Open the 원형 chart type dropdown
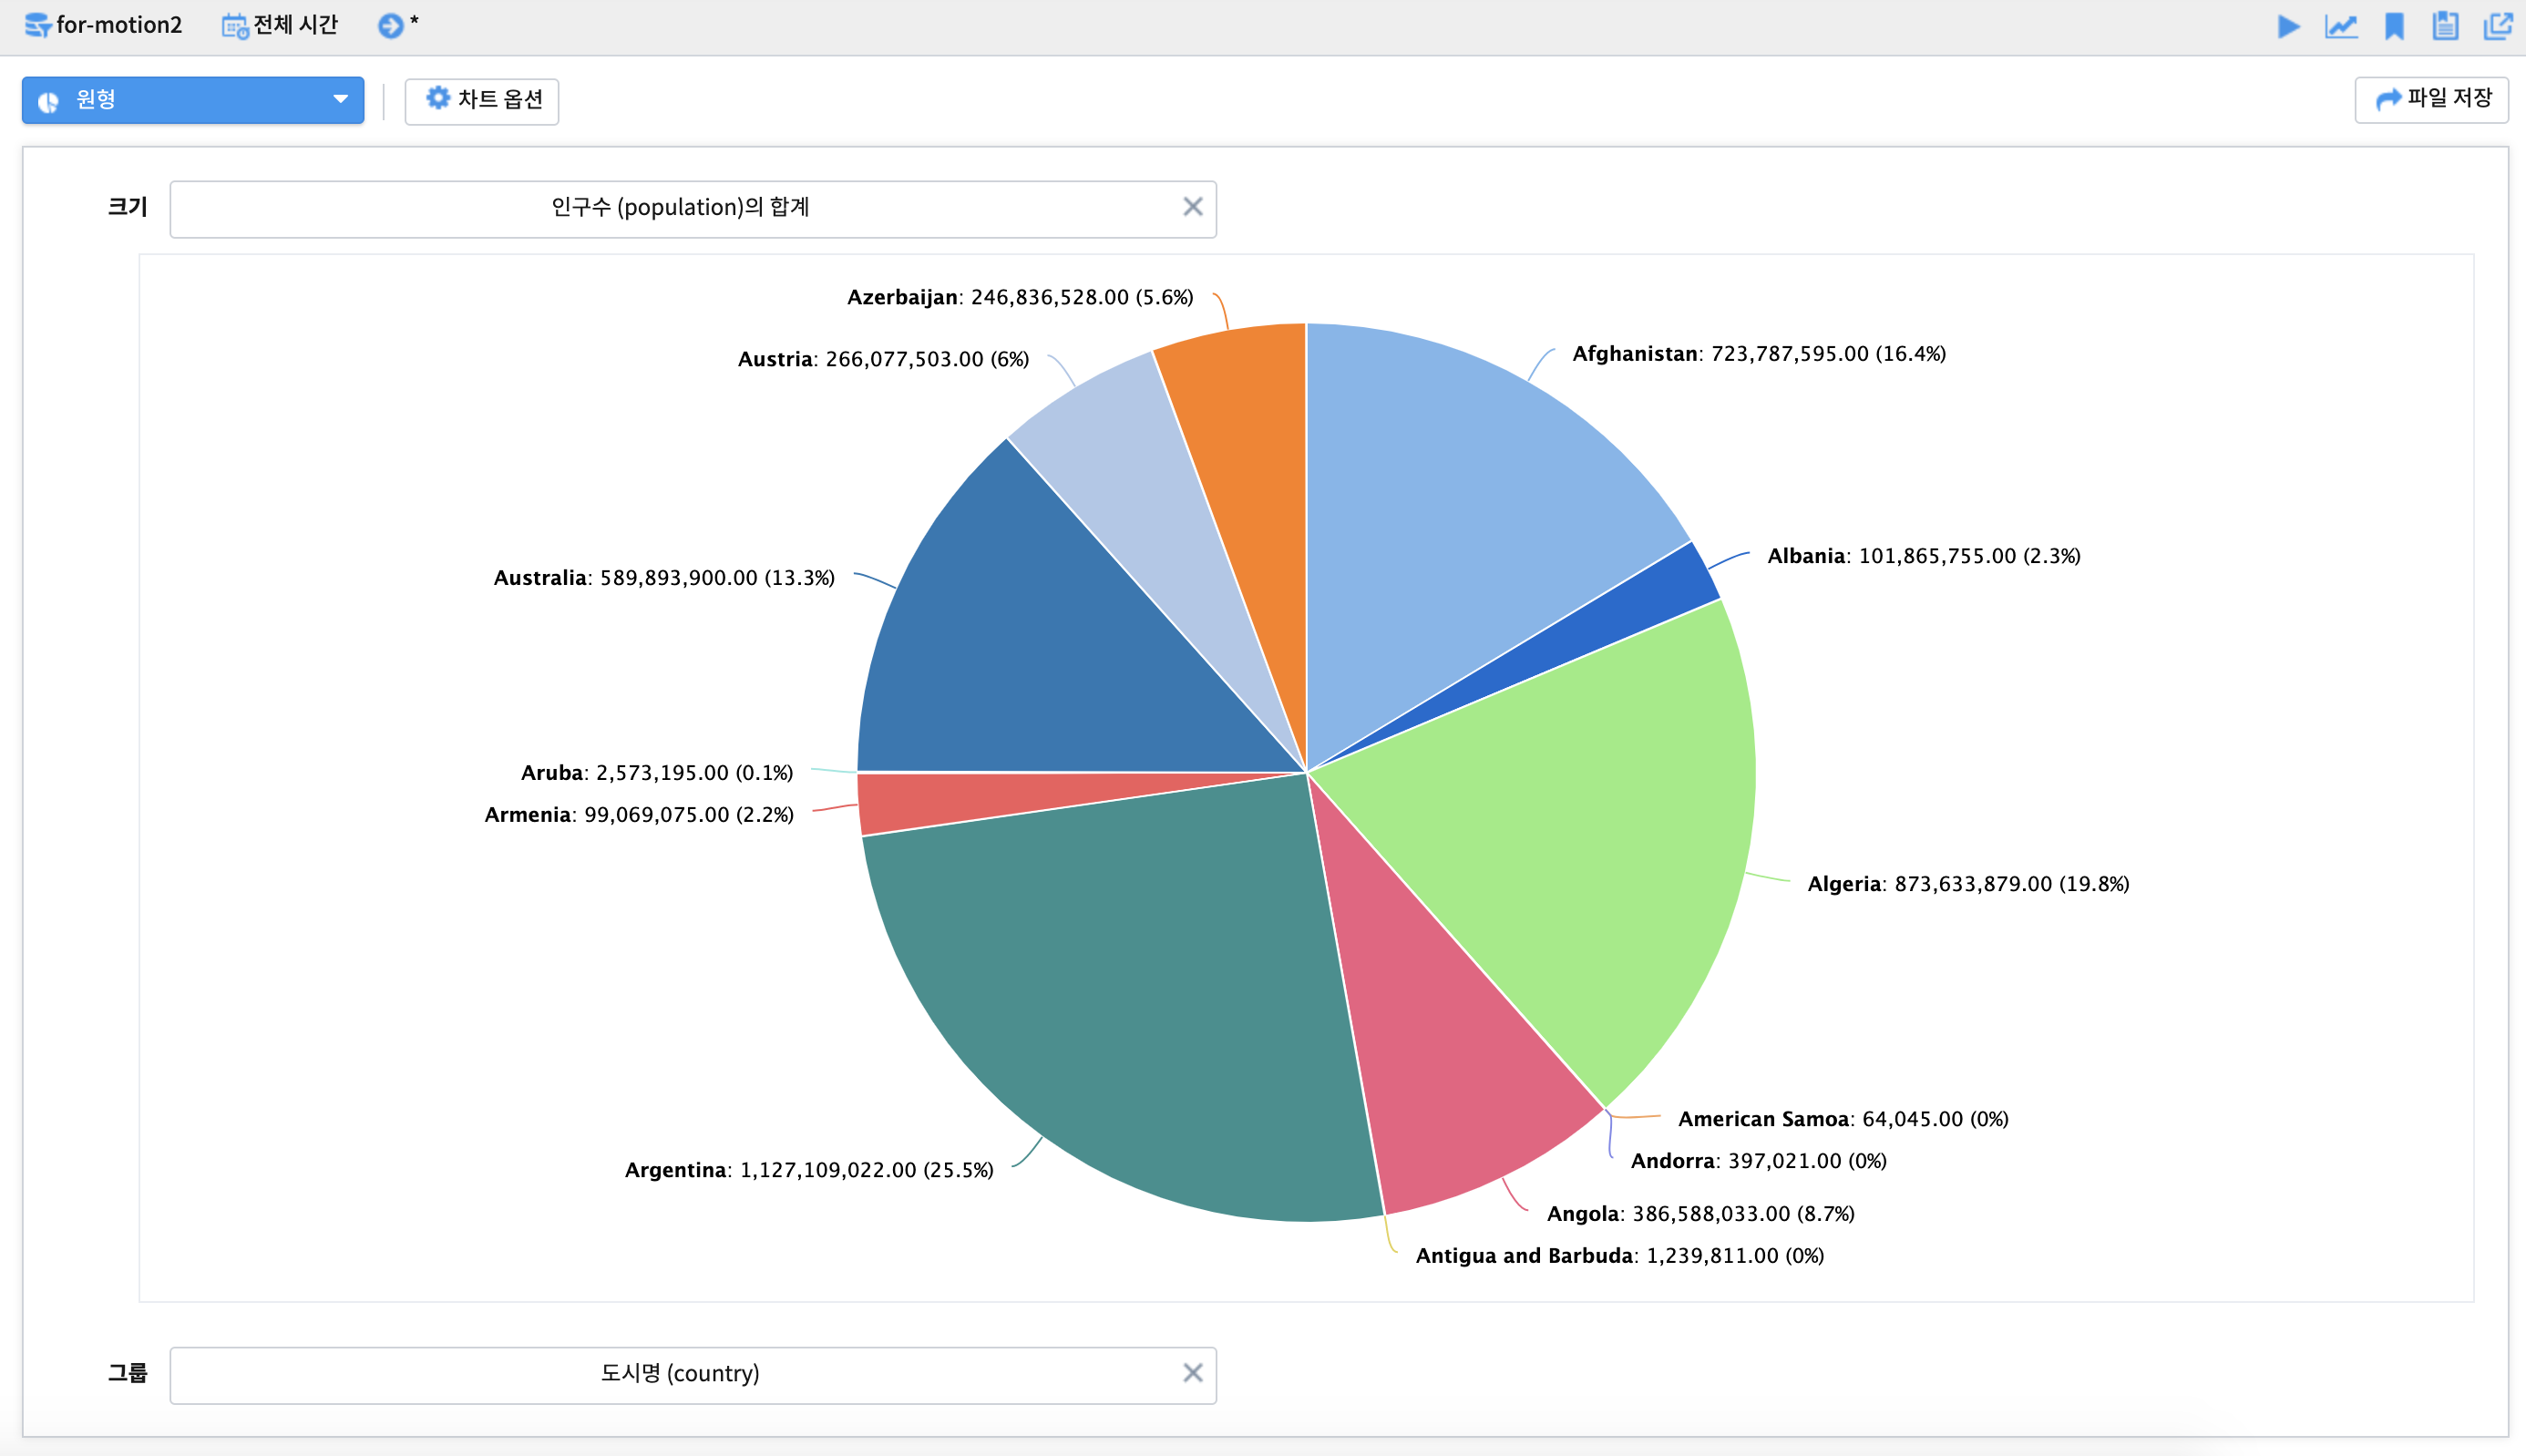Screen dimensions: 2526x1456 click(193, 100)
